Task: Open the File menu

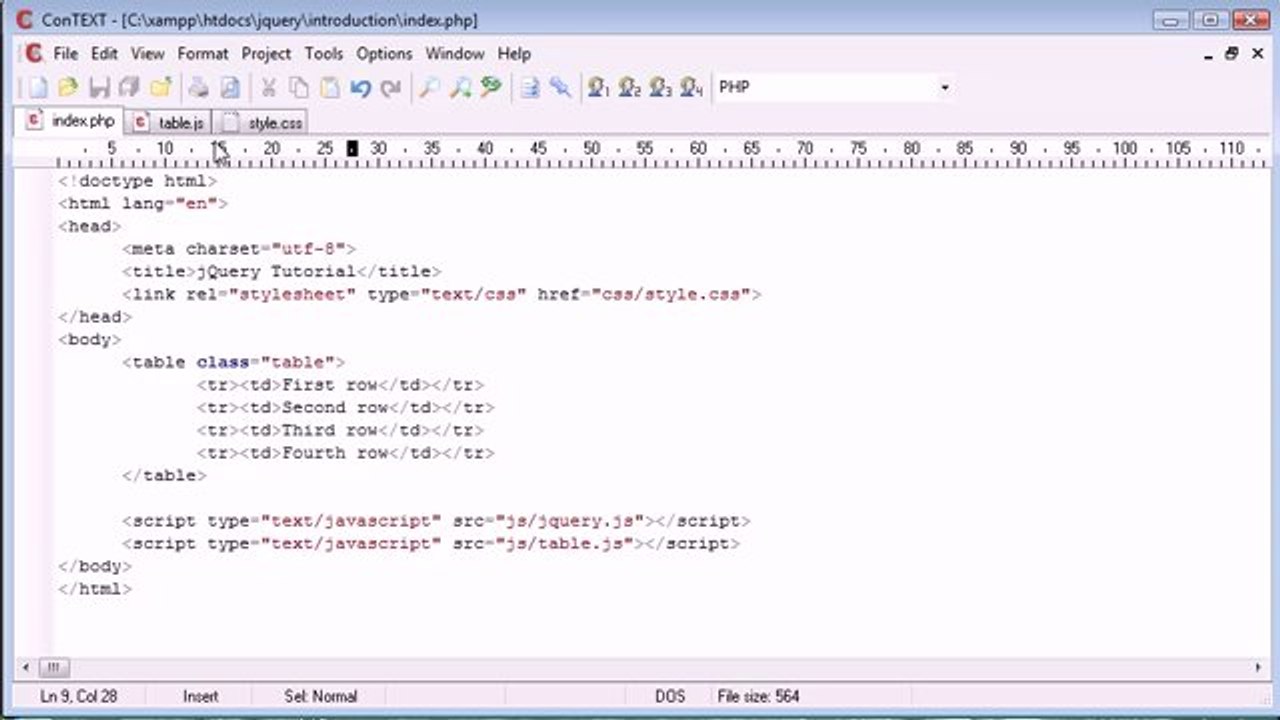Action: click(x=66, y=54)
